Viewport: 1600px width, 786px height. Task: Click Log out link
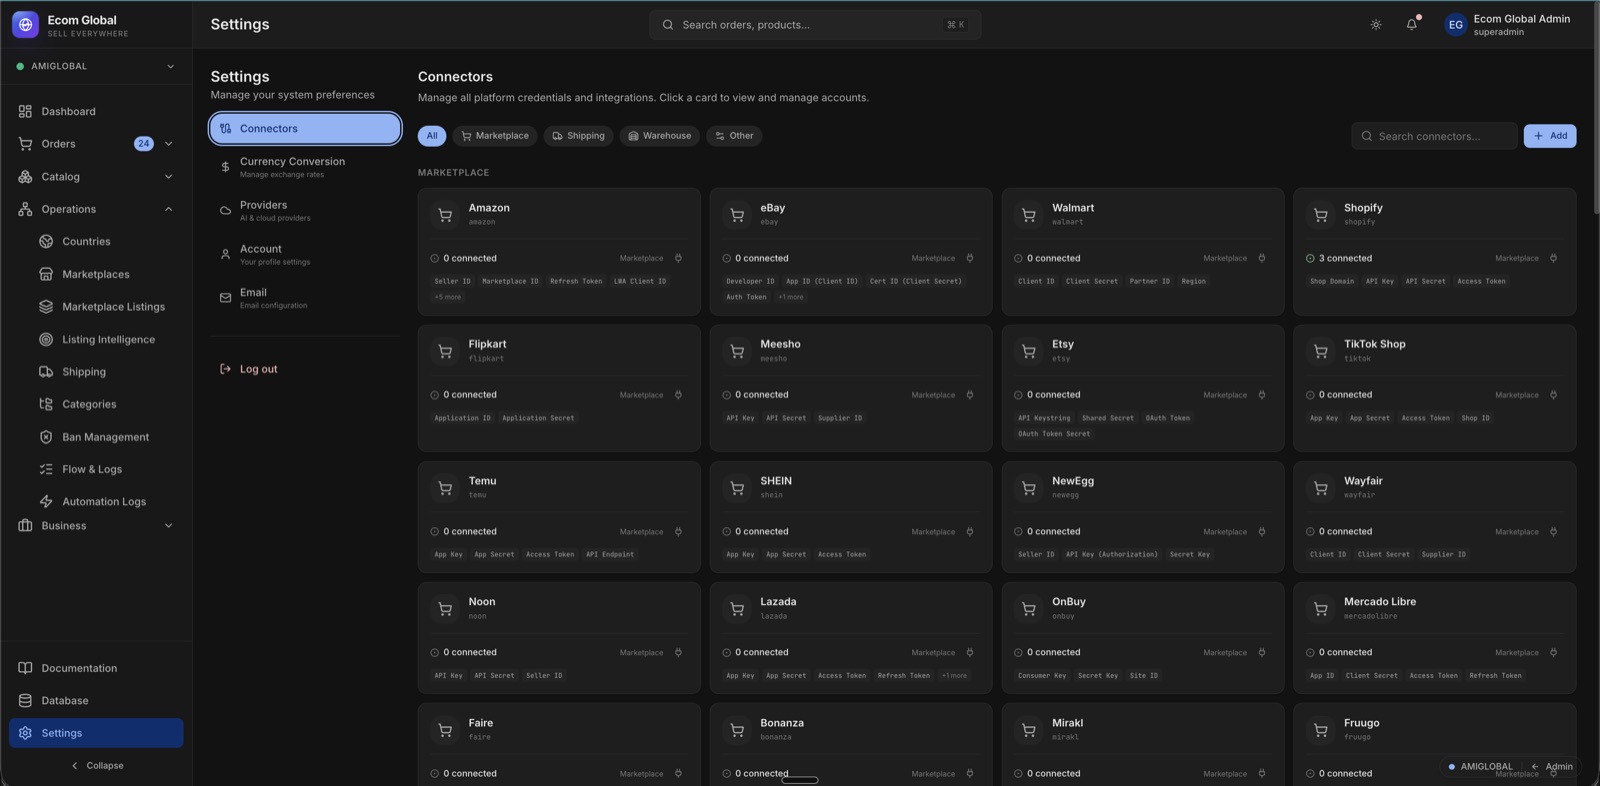pyautogui.click(x=258, y=369)
